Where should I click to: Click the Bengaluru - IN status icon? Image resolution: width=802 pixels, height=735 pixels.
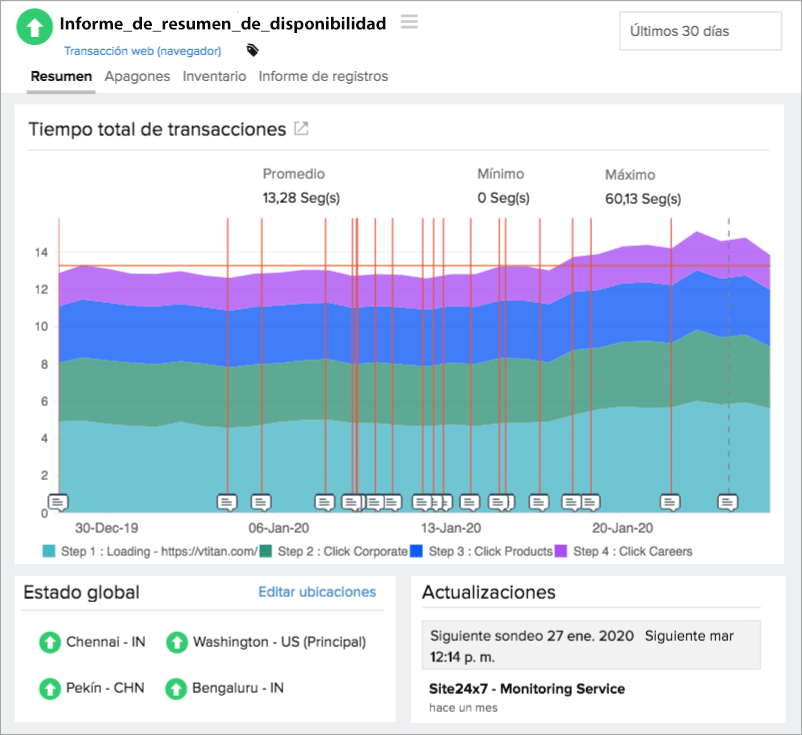pyautogui.click(x=176, y=688)
